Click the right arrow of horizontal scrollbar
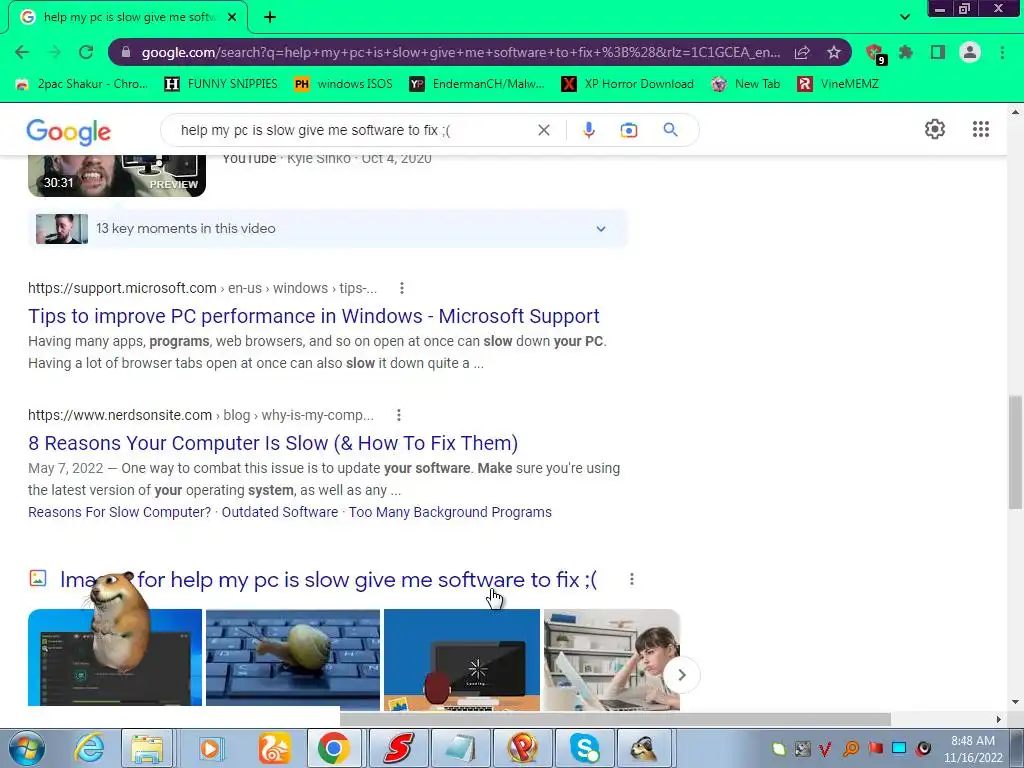 pyautogui.click(x=998, y=719)
